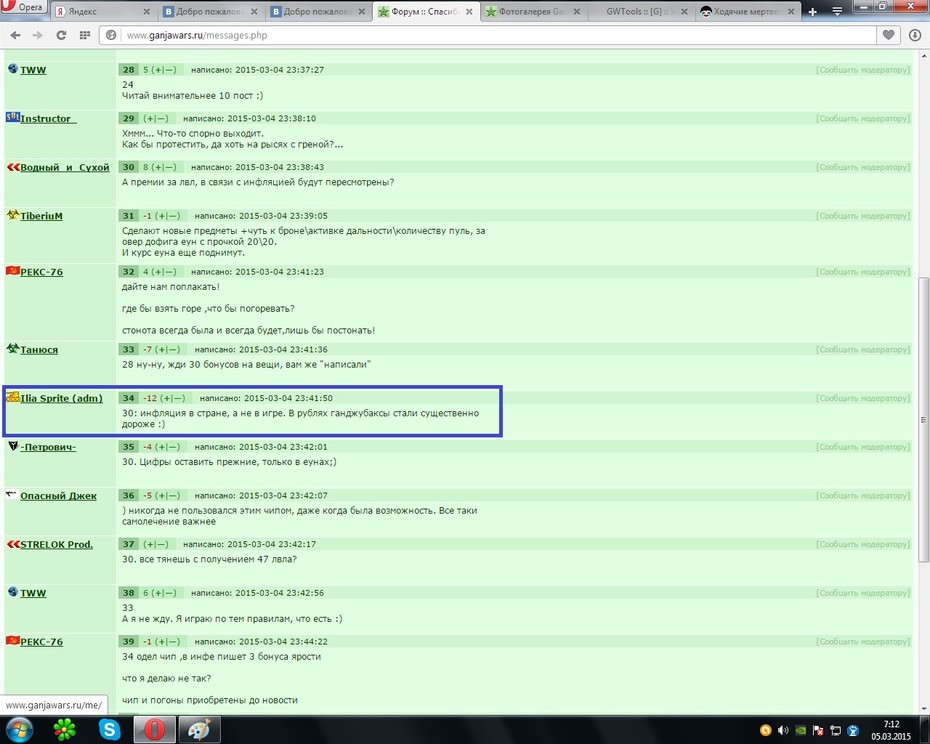Click post number 34 anchor
Viewport: 930px width, 744px height.
click(x=129, y=398)
